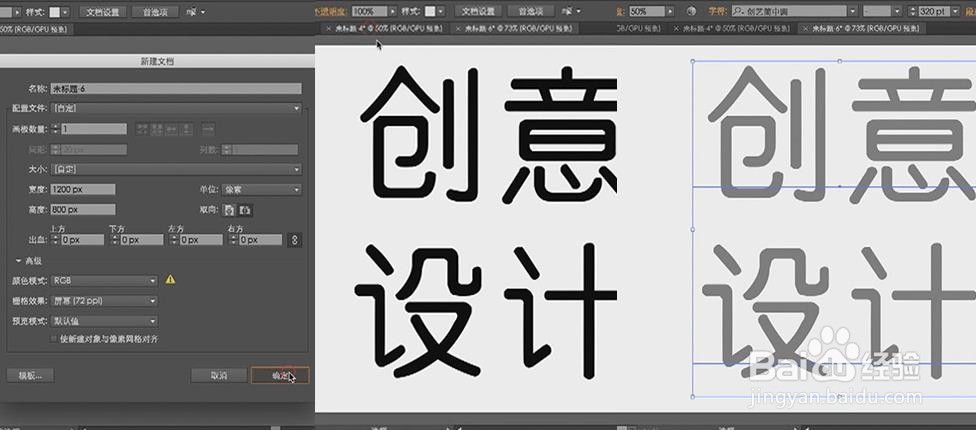
Task: Click the right-to-left artboard layout icon
Action: [x=209, y=129]
